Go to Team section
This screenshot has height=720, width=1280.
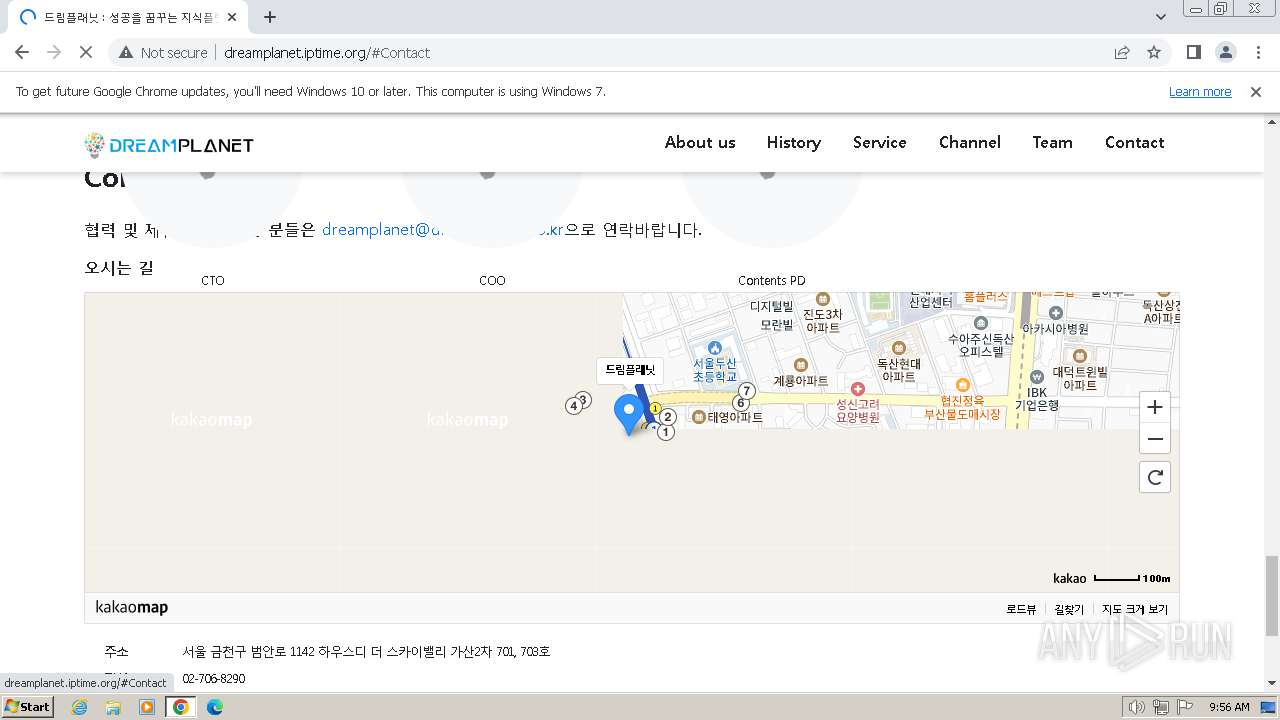(1053, 142)
